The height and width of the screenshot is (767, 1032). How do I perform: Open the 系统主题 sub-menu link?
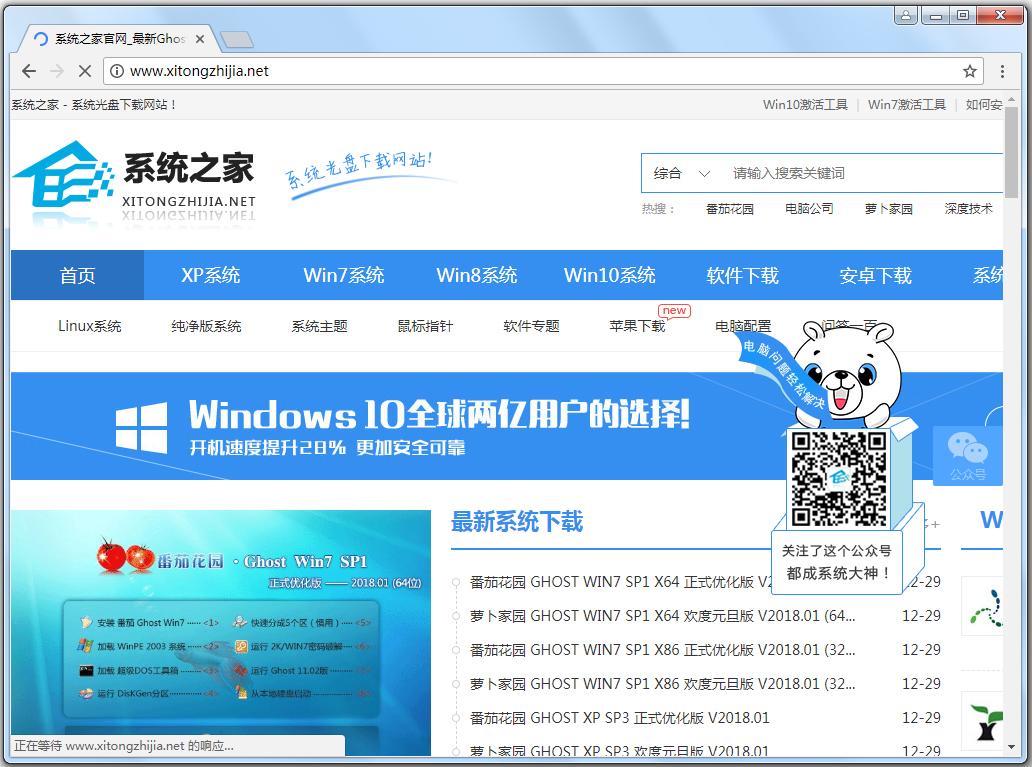319,326
